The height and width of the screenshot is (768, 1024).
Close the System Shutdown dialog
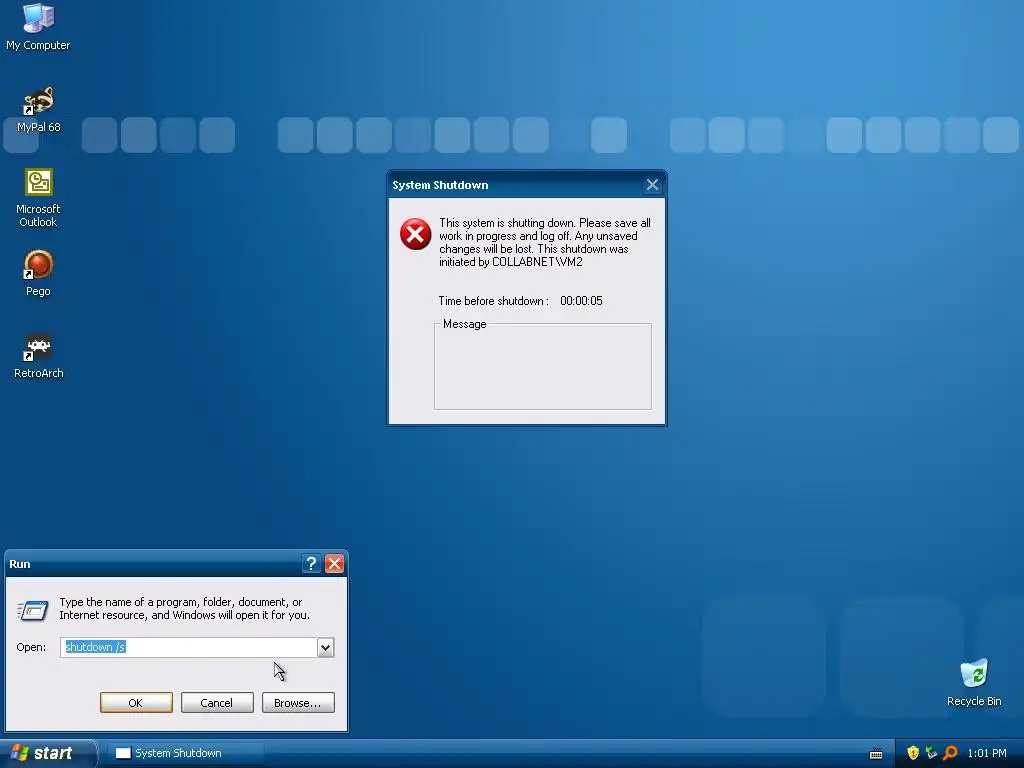[x=652, y=185]
